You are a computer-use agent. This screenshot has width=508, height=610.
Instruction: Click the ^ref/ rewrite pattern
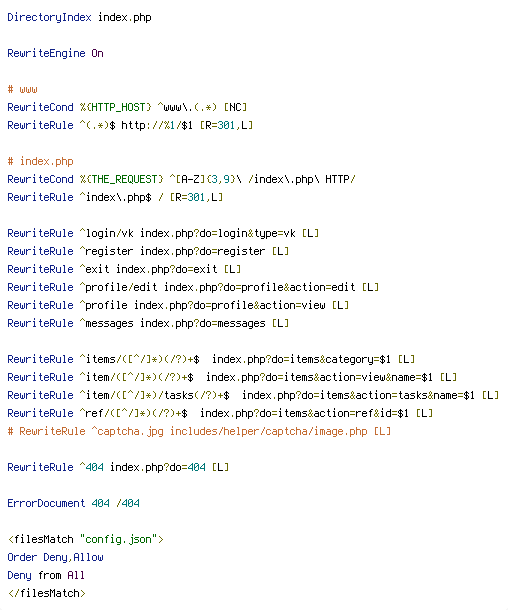pyautogui.click(x=134, y=413)
